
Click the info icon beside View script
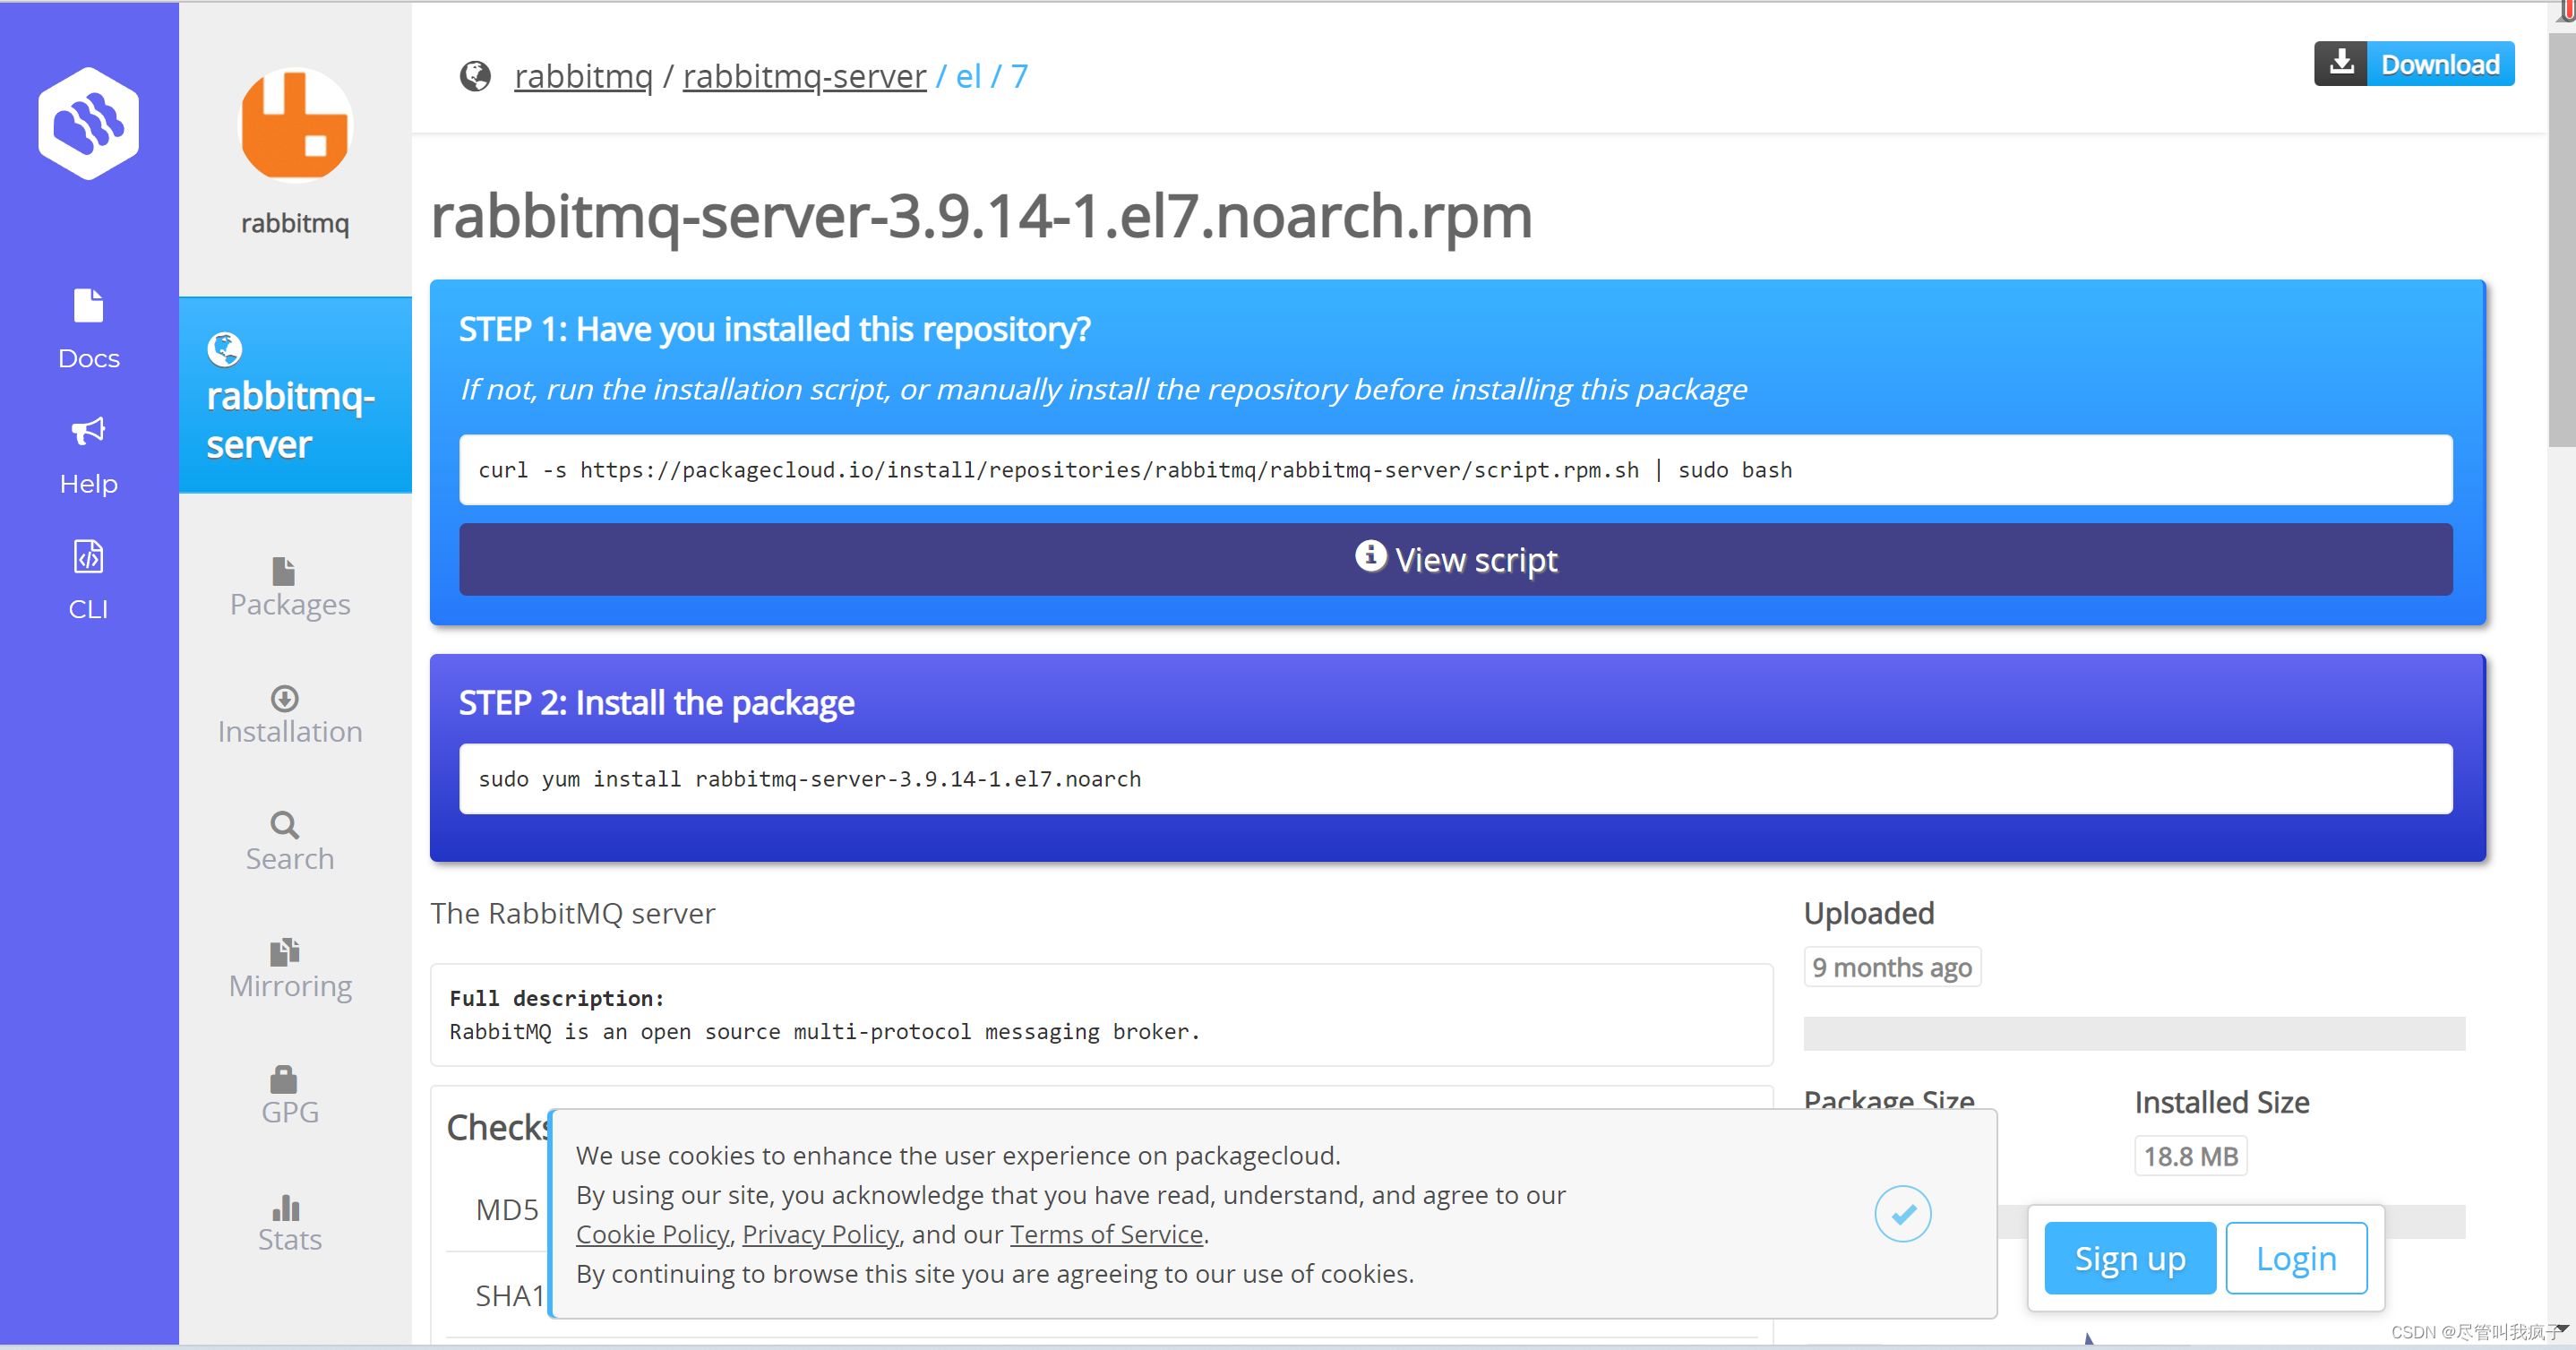pyautogui.click(x=1370, y=556)
